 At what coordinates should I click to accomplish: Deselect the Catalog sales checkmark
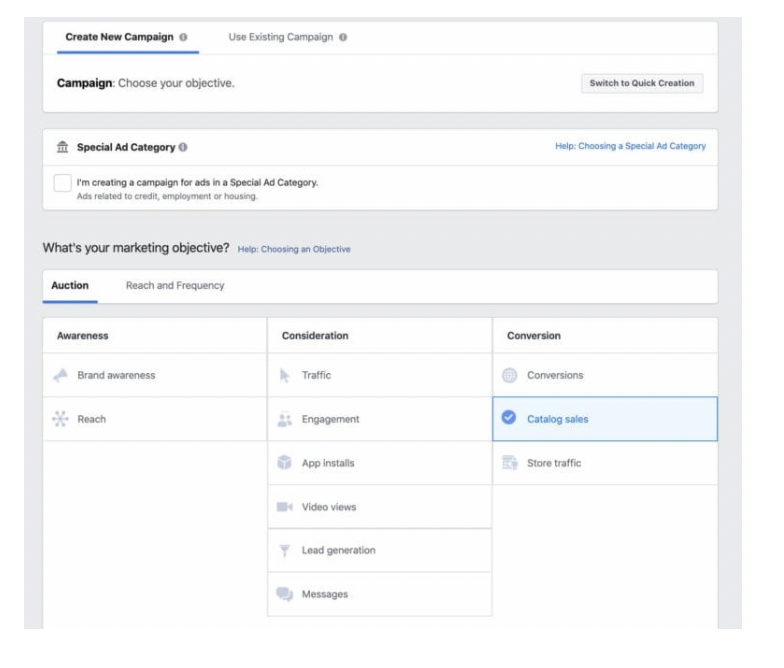click(x=509, y=419)
